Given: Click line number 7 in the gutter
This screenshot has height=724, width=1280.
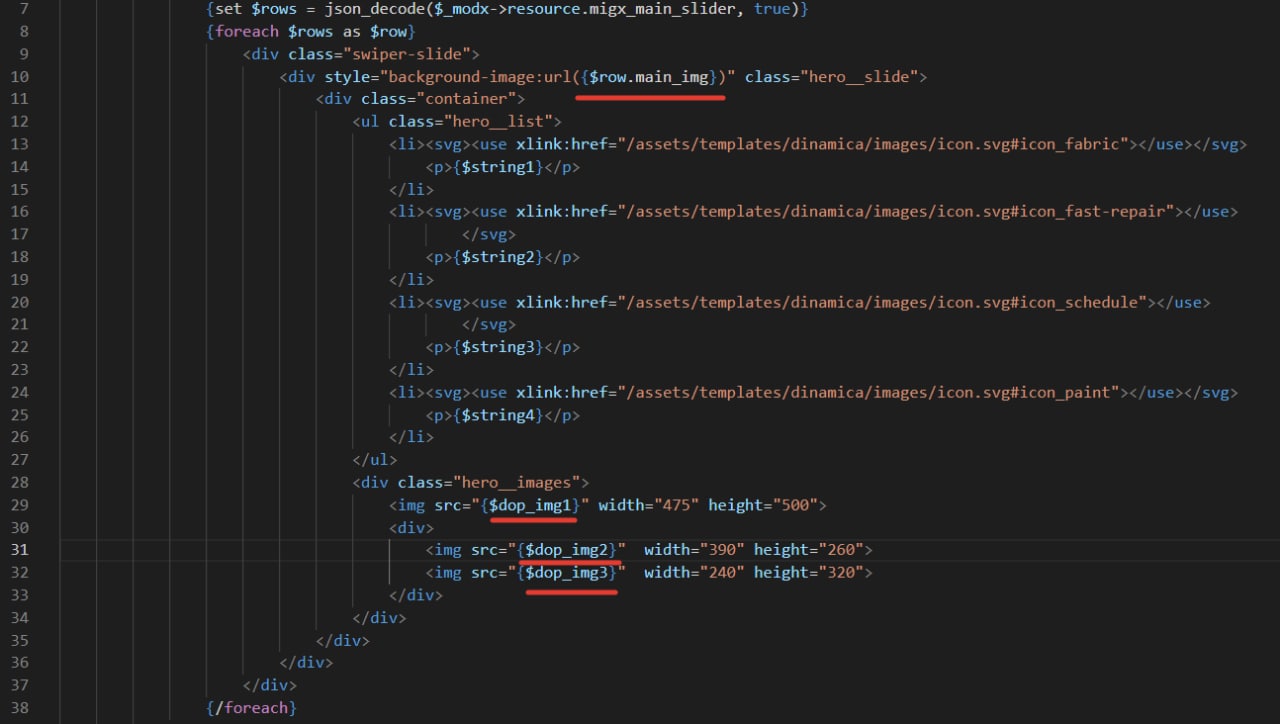Looking at the screenshot, I should (x=24, y=8).
